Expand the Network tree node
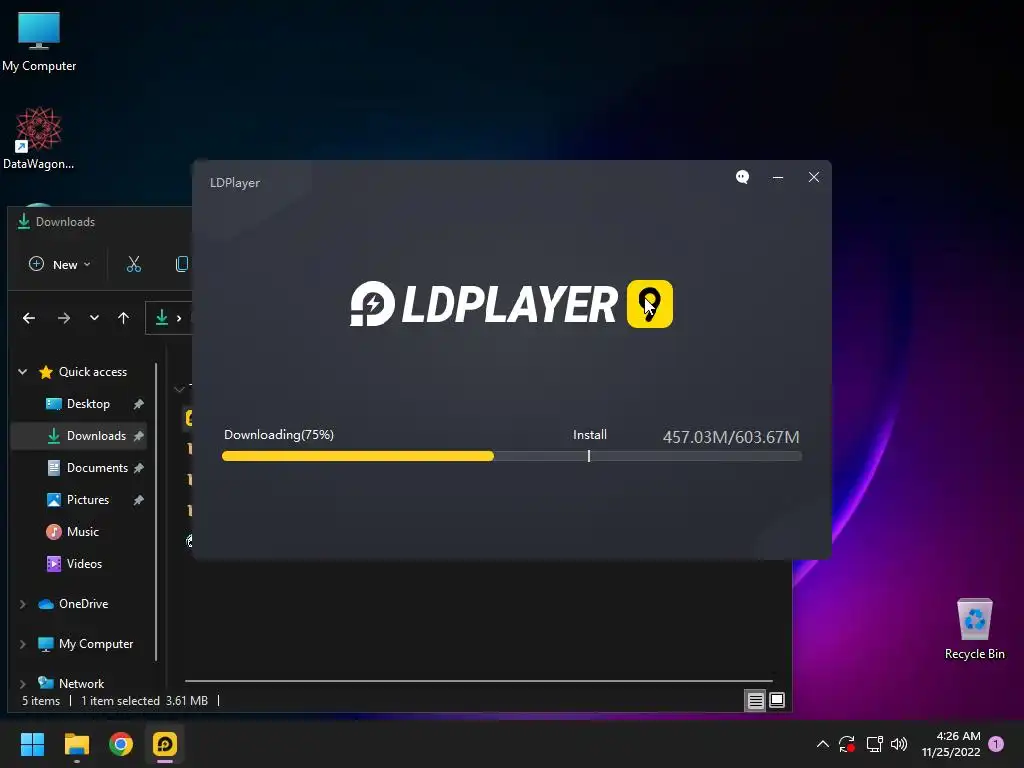 pos(23,684)
